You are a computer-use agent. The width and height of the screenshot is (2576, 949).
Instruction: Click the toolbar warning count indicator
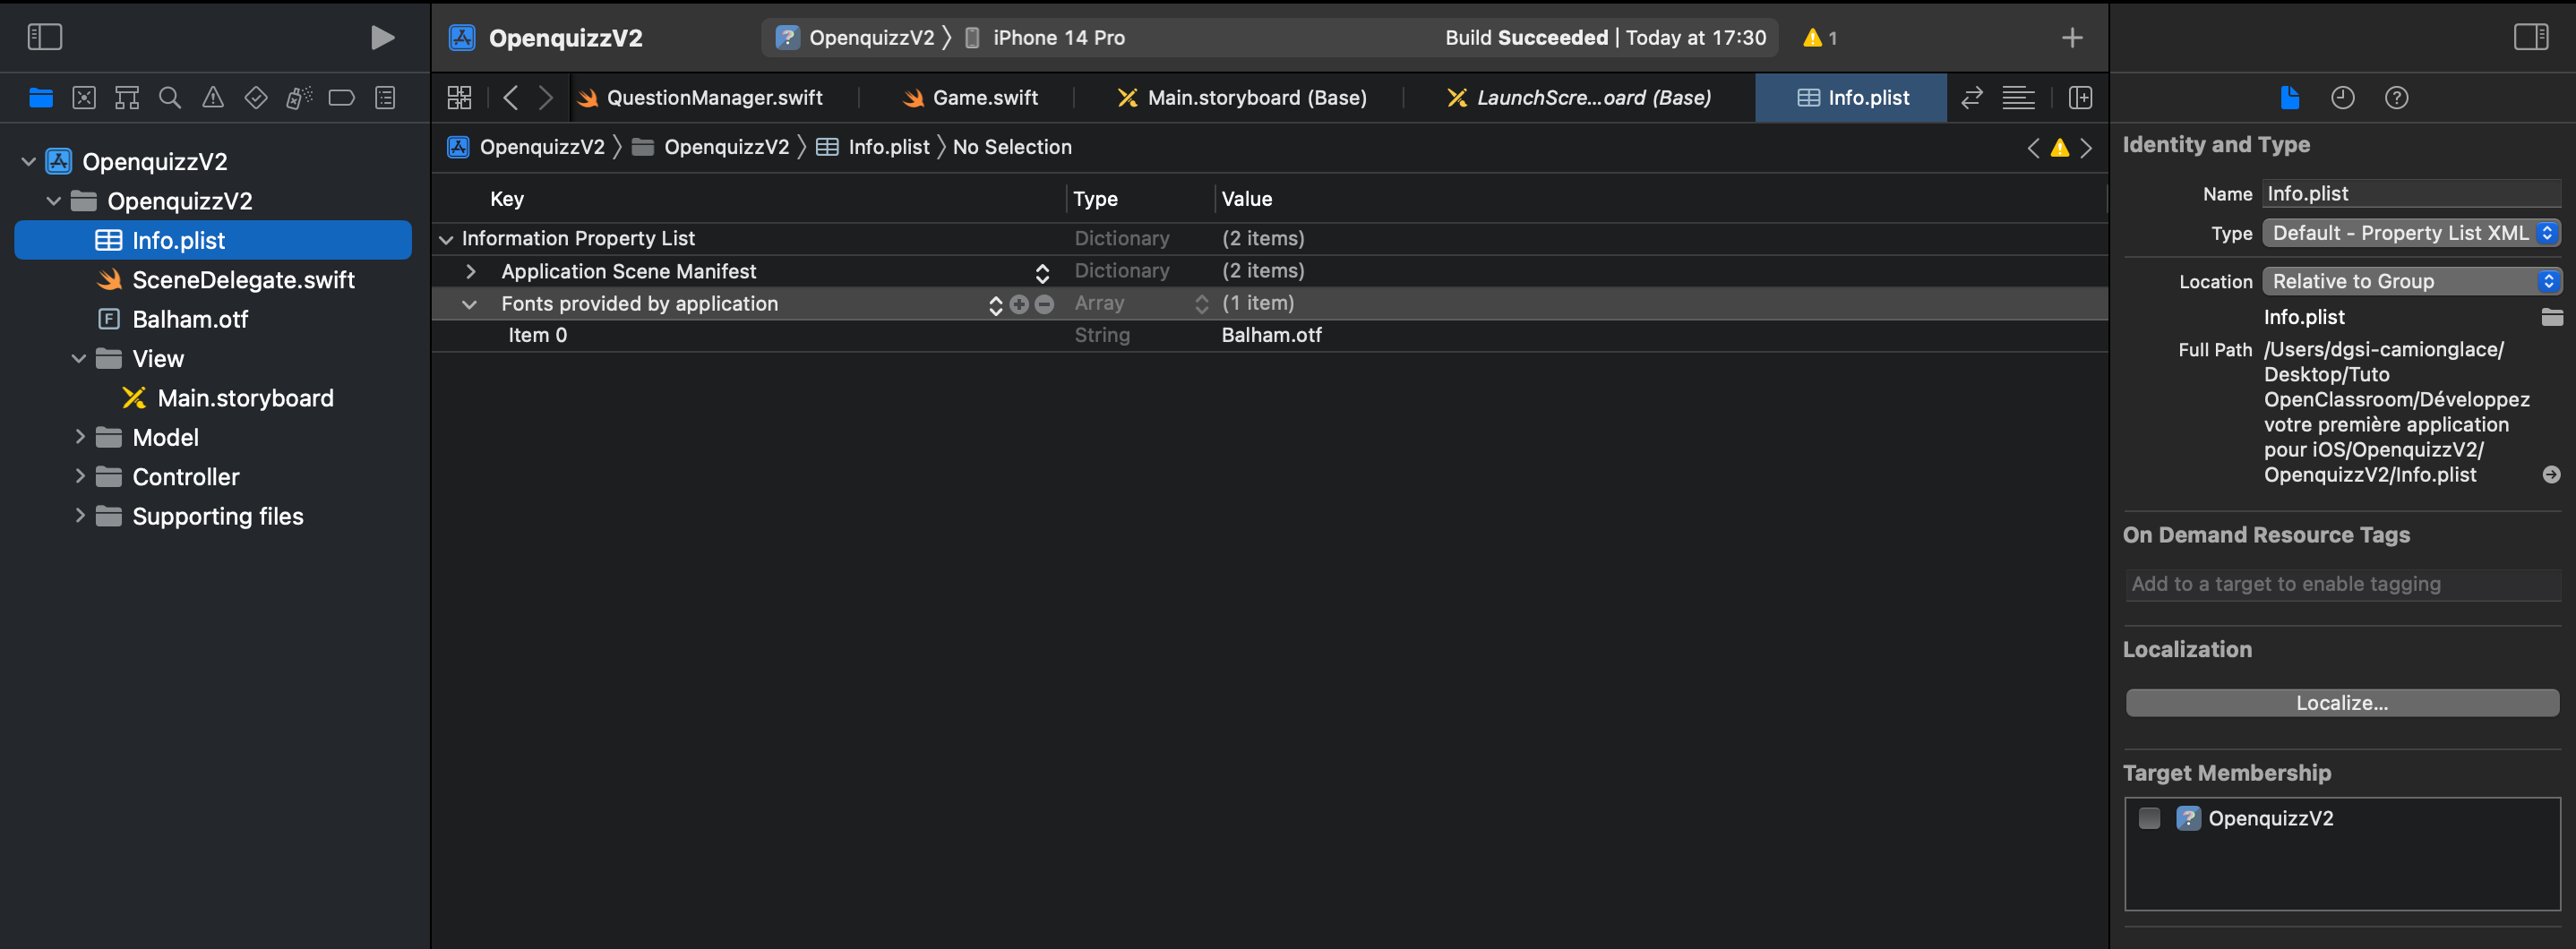[x=1820, y=38]
